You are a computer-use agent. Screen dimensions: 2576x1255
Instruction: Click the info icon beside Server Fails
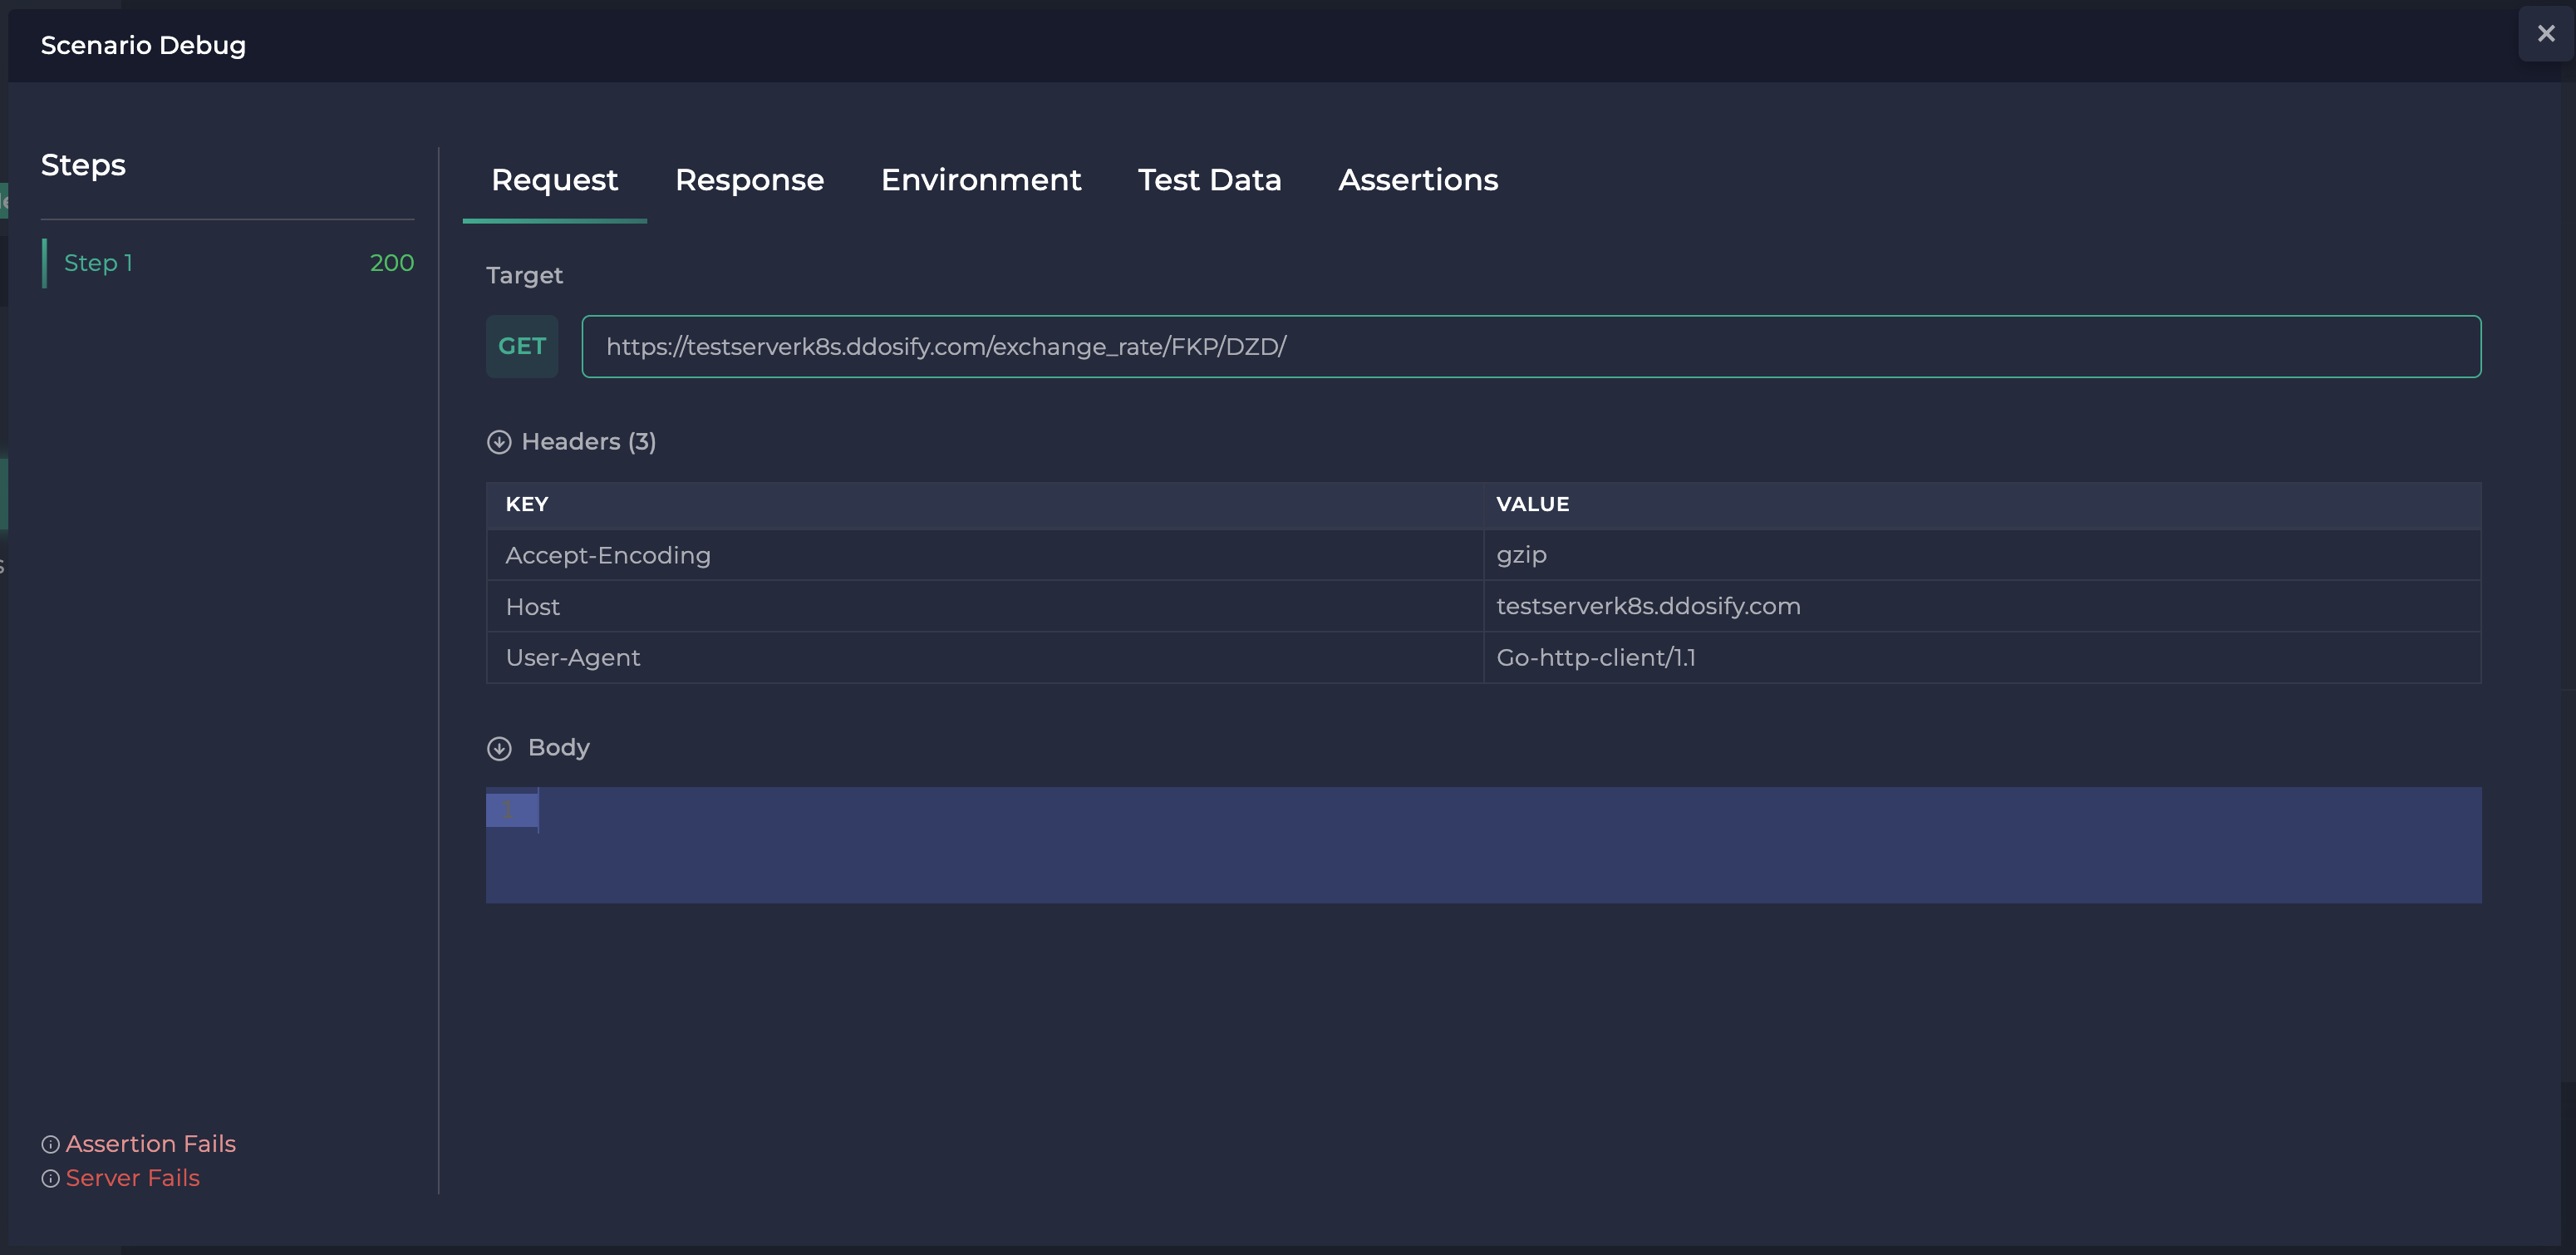(x=50, y=1178)
